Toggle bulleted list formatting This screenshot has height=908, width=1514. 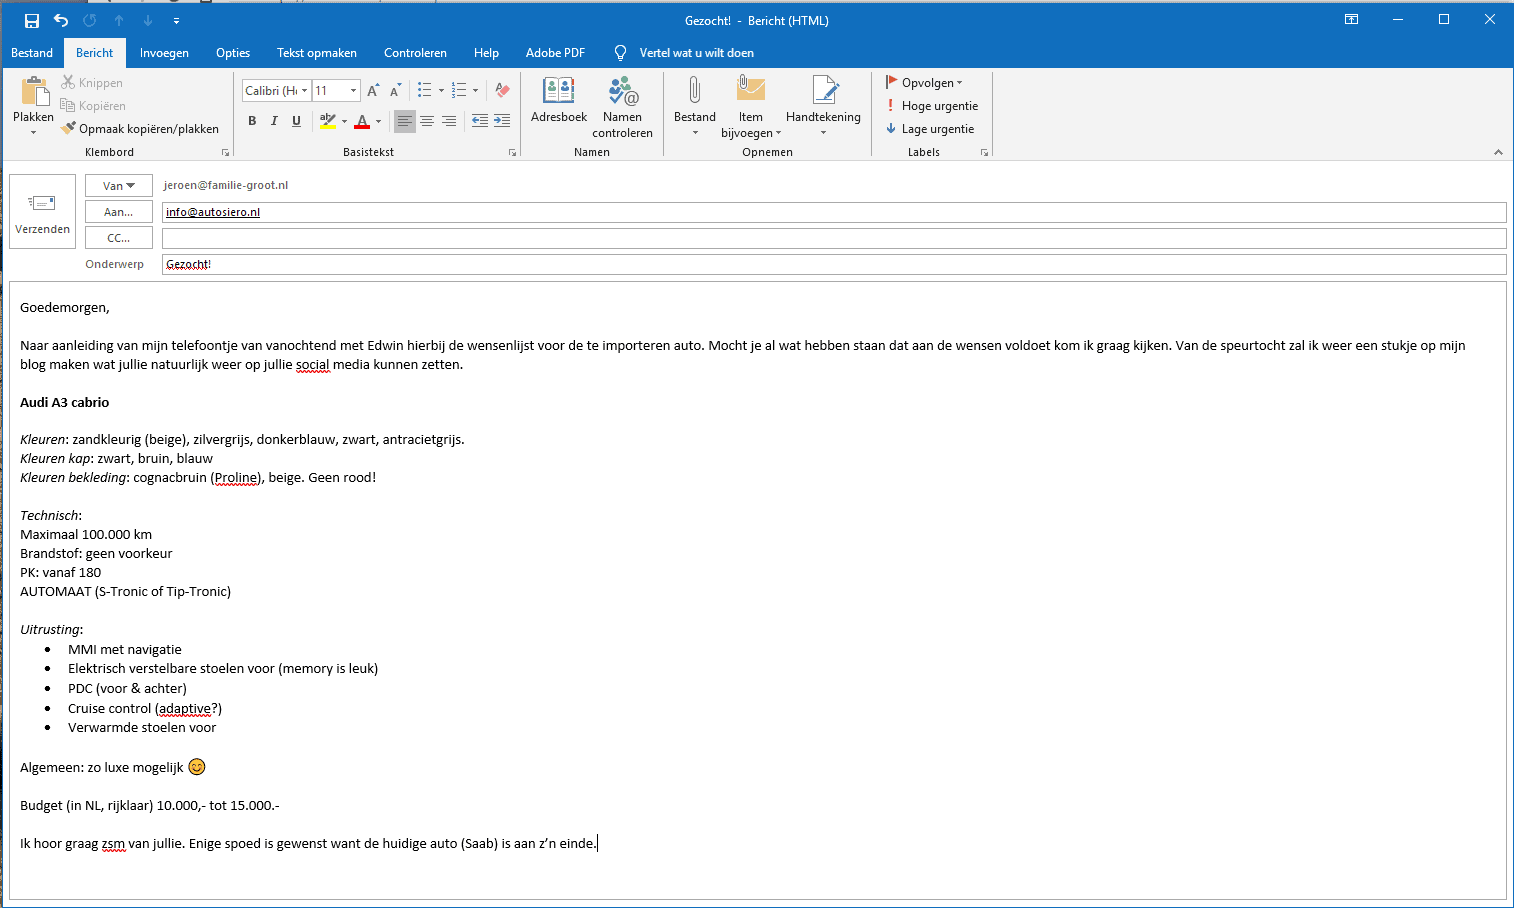coord(425,90)
